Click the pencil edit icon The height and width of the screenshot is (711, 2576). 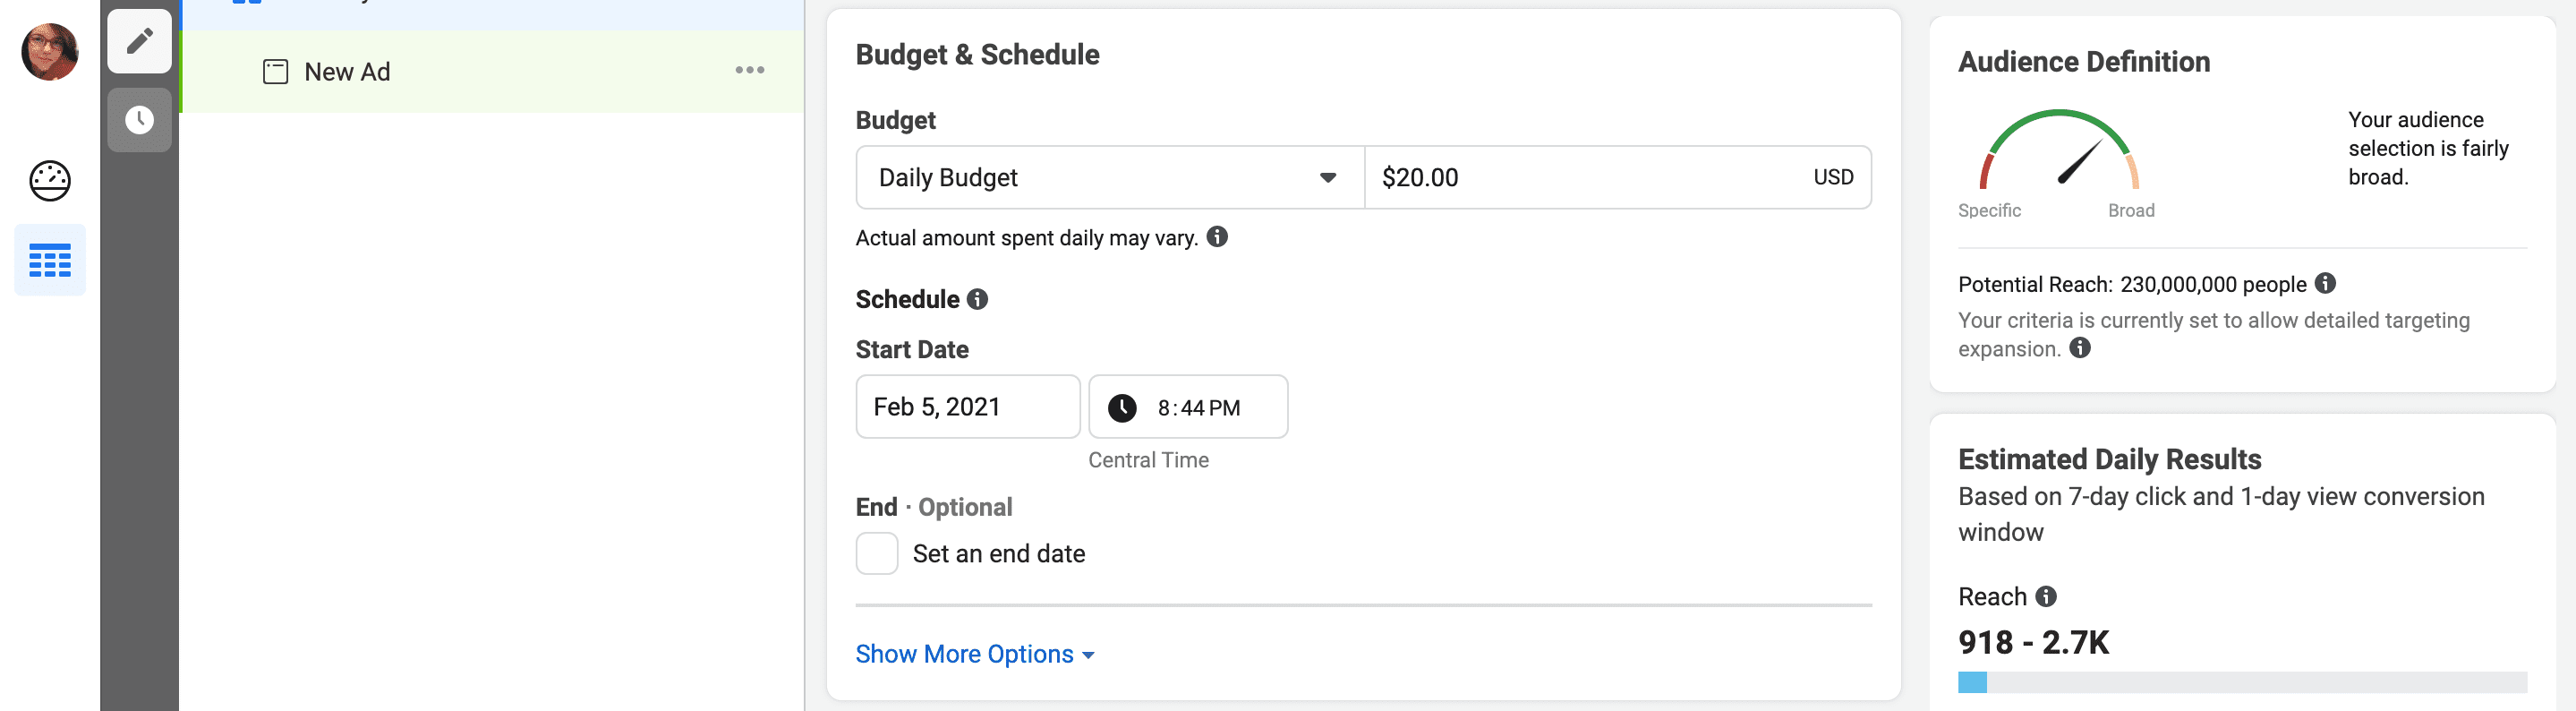pos(139,41)
